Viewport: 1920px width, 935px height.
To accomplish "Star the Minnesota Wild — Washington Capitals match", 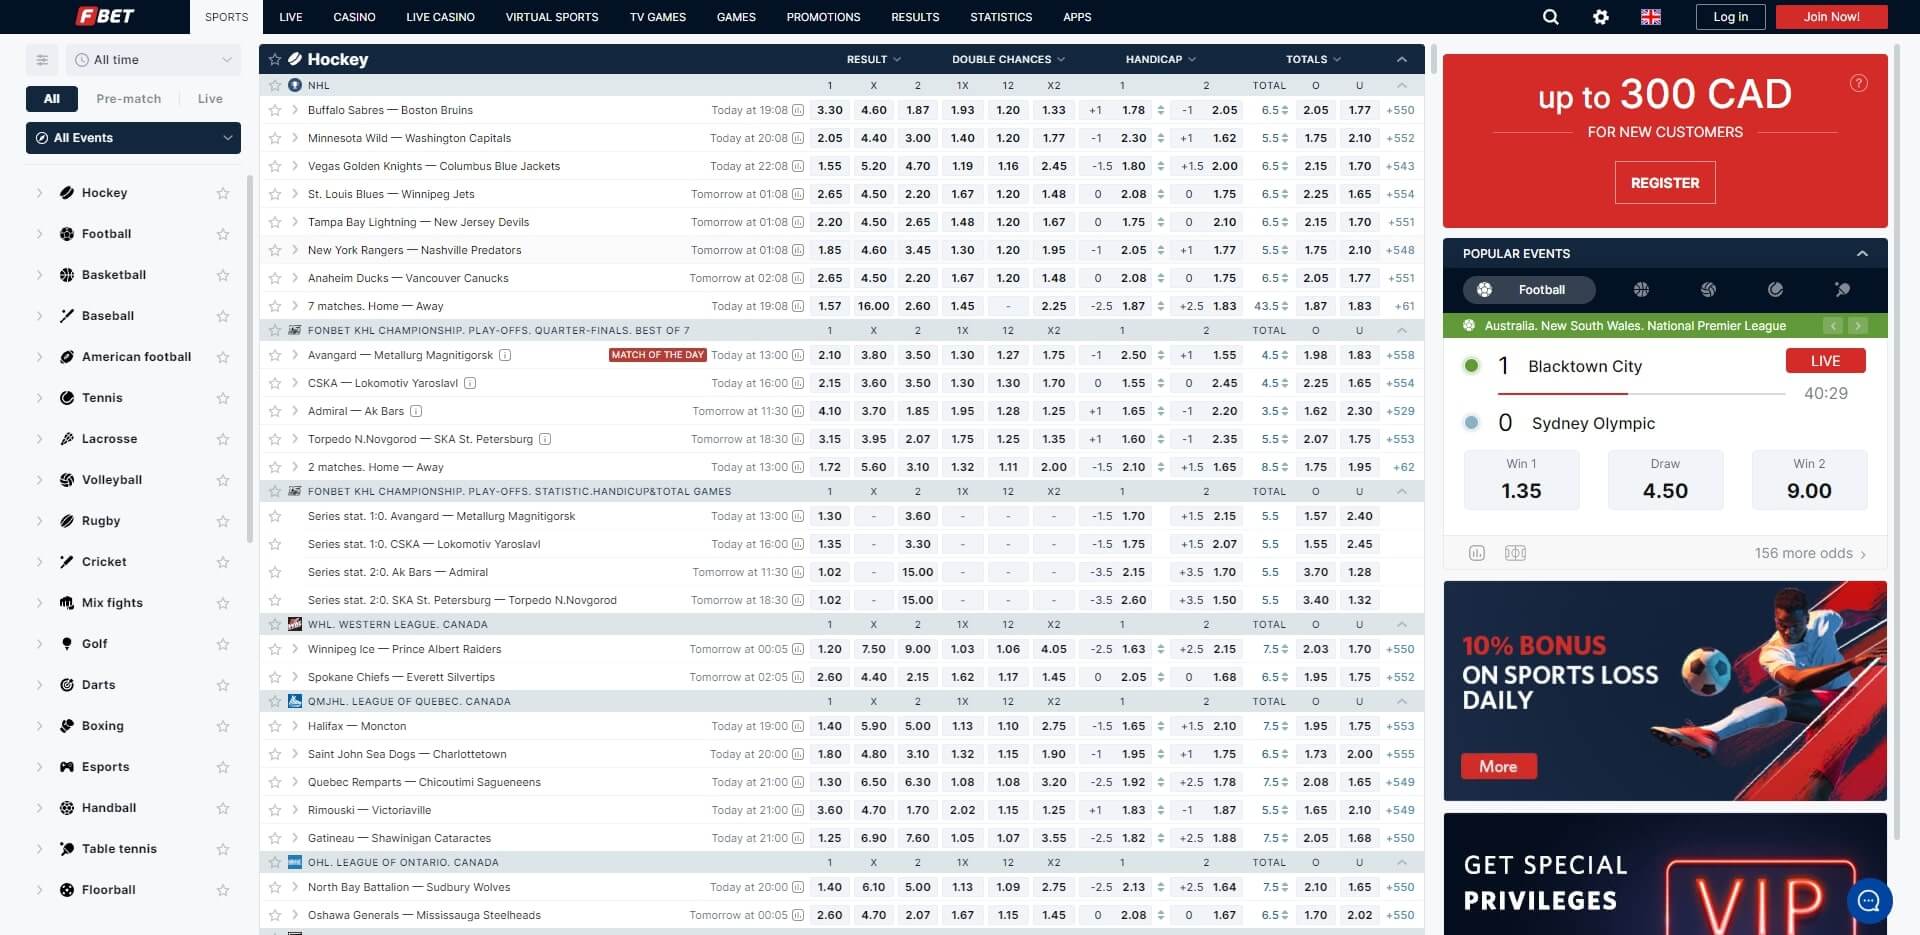I will pyautogui.click(x=275, y=138).
